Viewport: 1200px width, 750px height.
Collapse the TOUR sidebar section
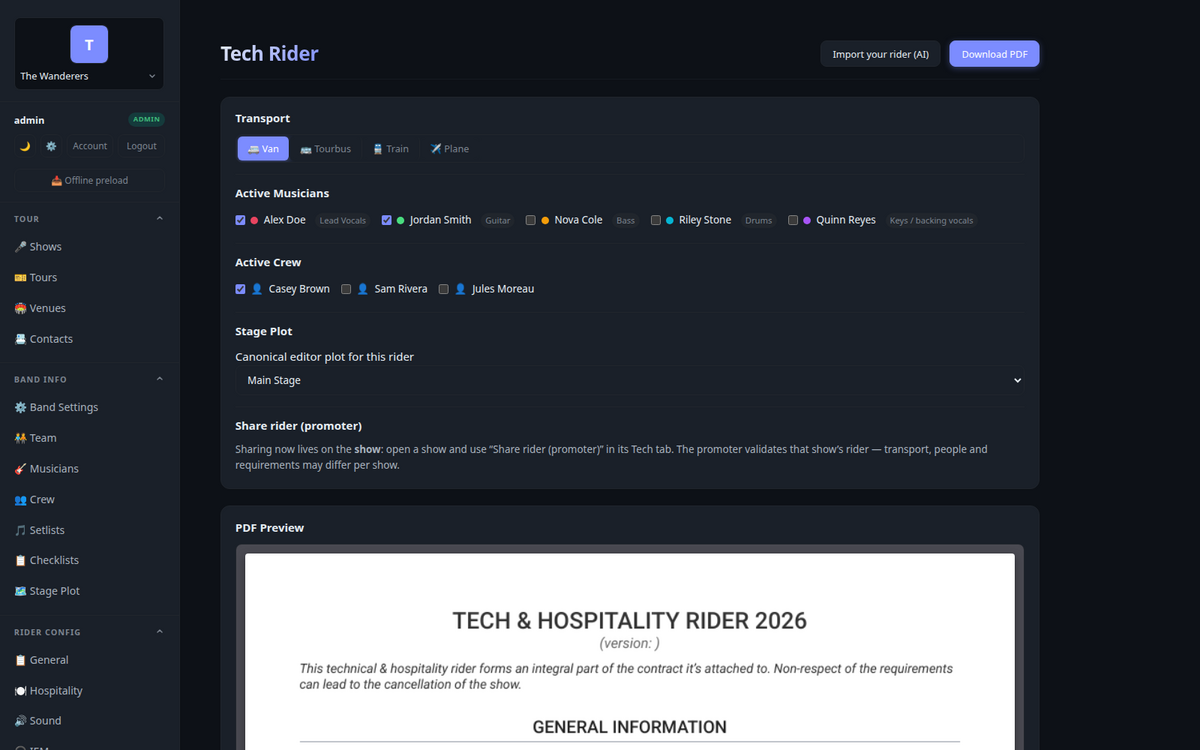click(160, 219)
